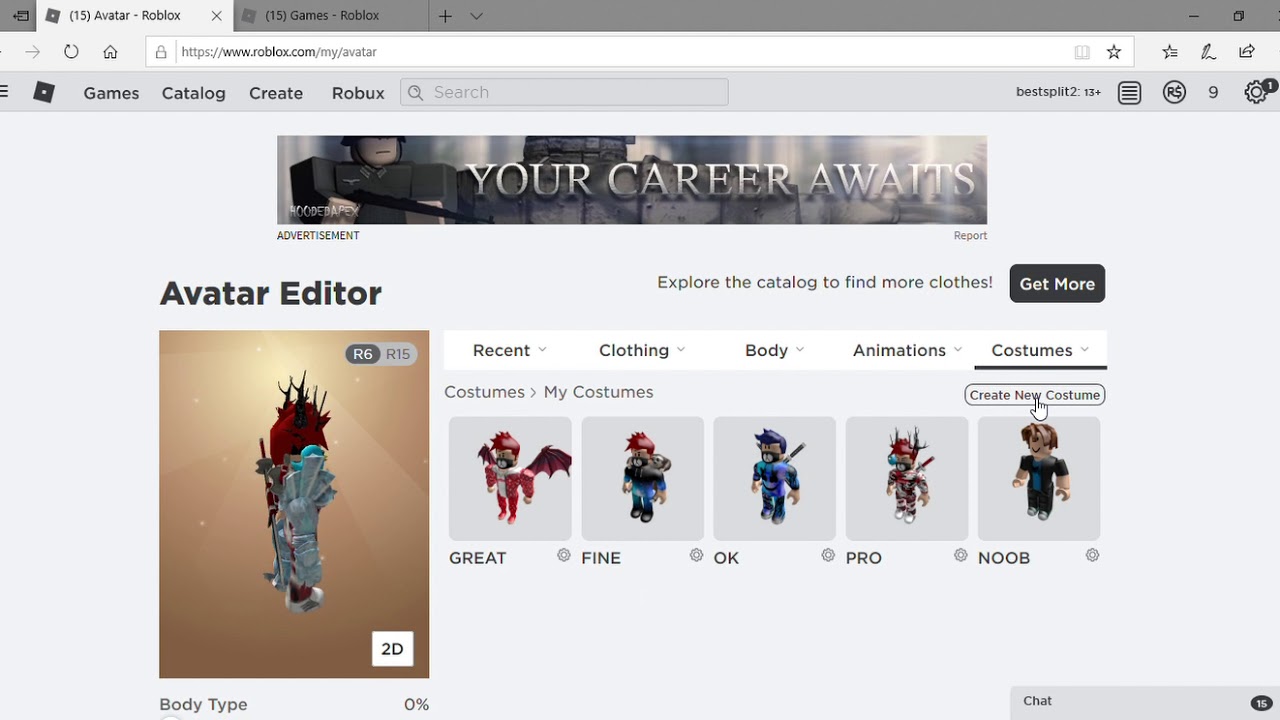Expand the Costumes dropdown tab
This screenshot has width=1280, height=720.
click(1040, 350)
